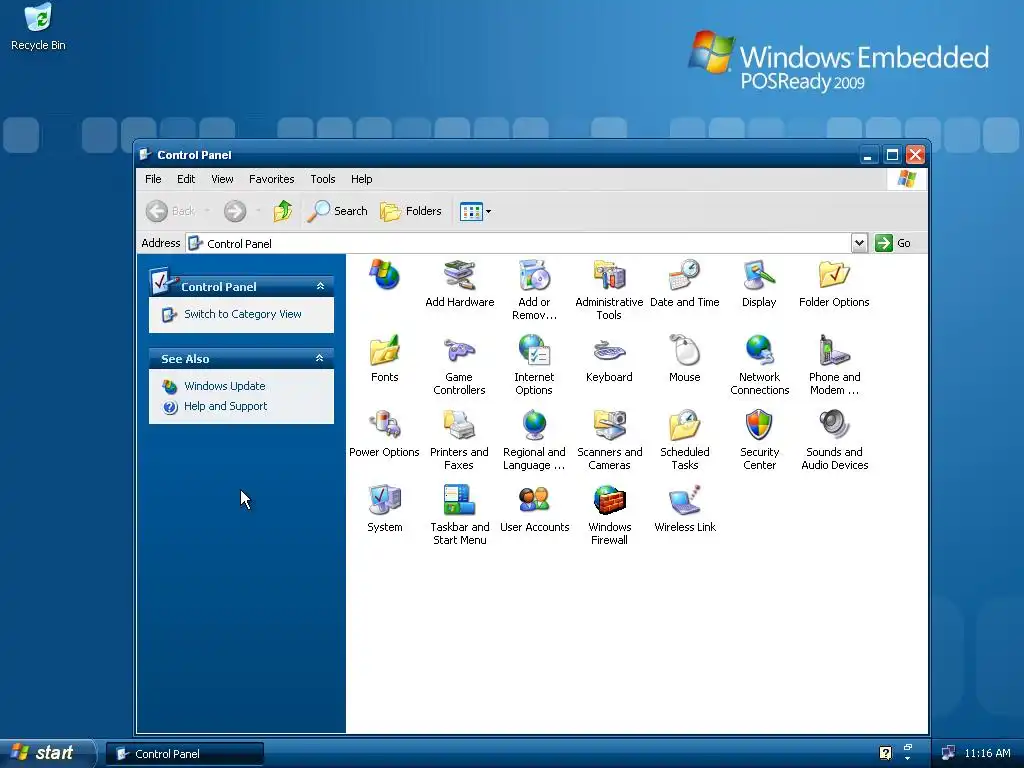Open Phone and Modem options icon
Screen dimensions: 1024x768
coord(834,351)
